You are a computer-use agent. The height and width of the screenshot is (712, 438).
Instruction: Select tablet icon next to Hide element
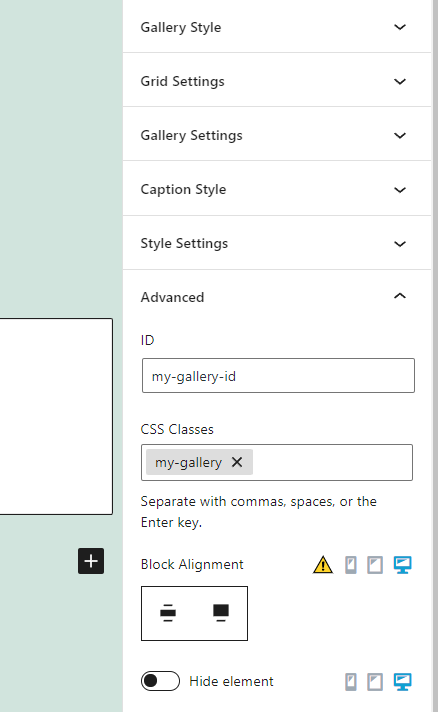click(374, 682)
